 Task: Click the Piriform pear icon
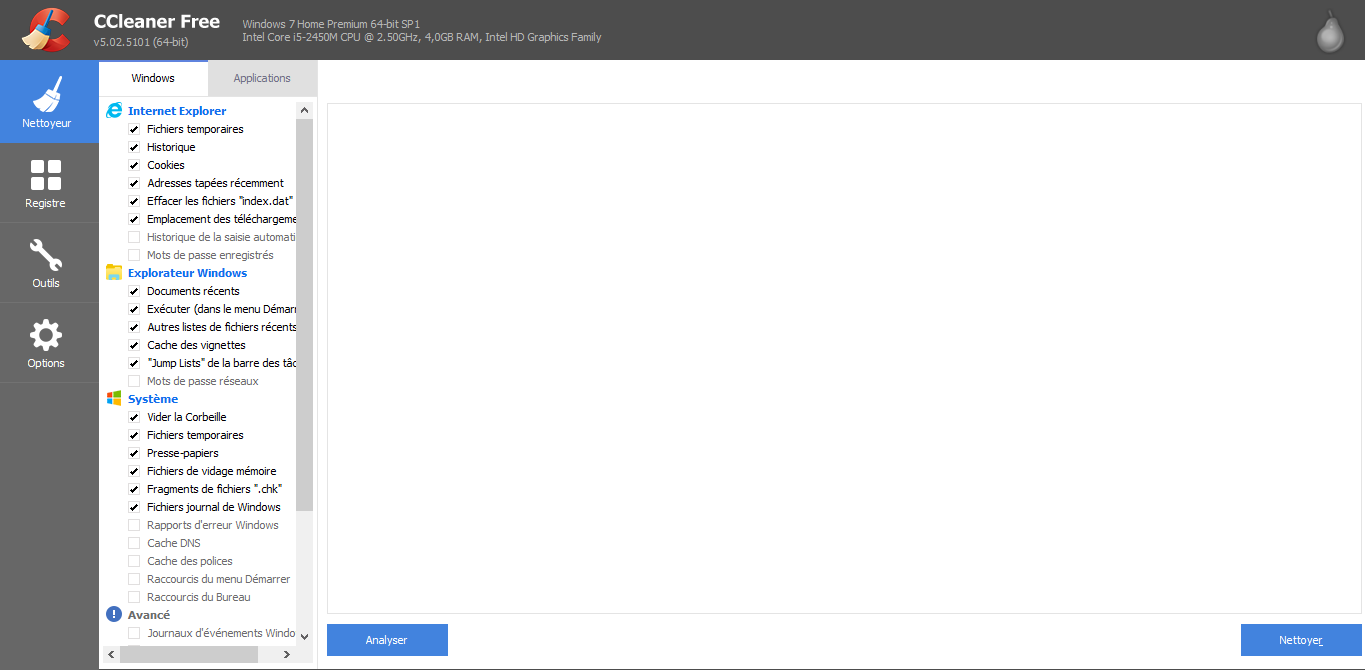coord(1329,30)
